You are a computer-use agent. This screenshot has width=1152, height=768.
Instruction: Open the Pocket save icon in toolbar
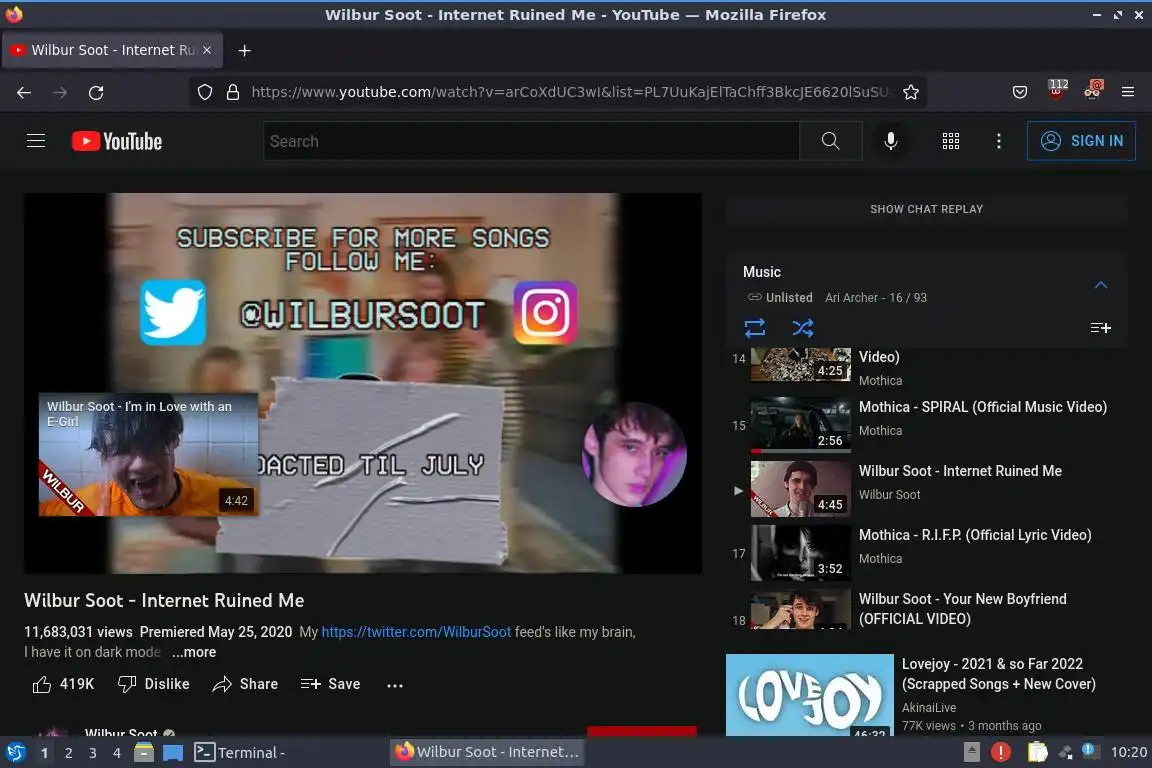[x=1020, y=93]
